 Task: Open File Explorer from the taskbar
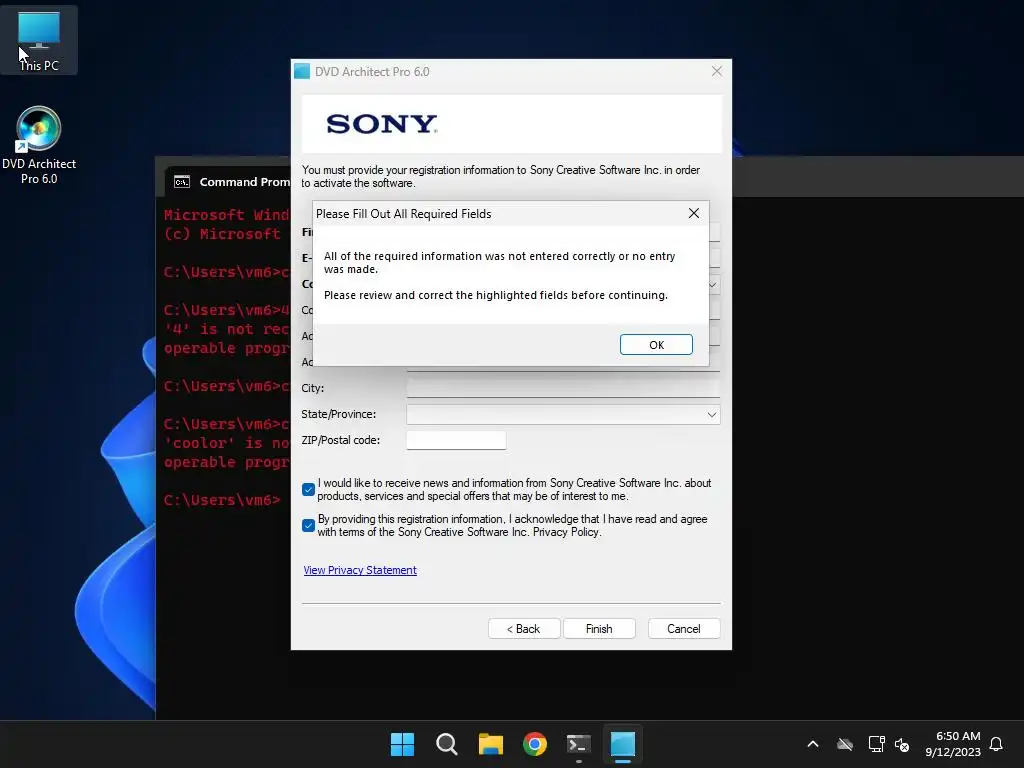click(x=490, y=744)
